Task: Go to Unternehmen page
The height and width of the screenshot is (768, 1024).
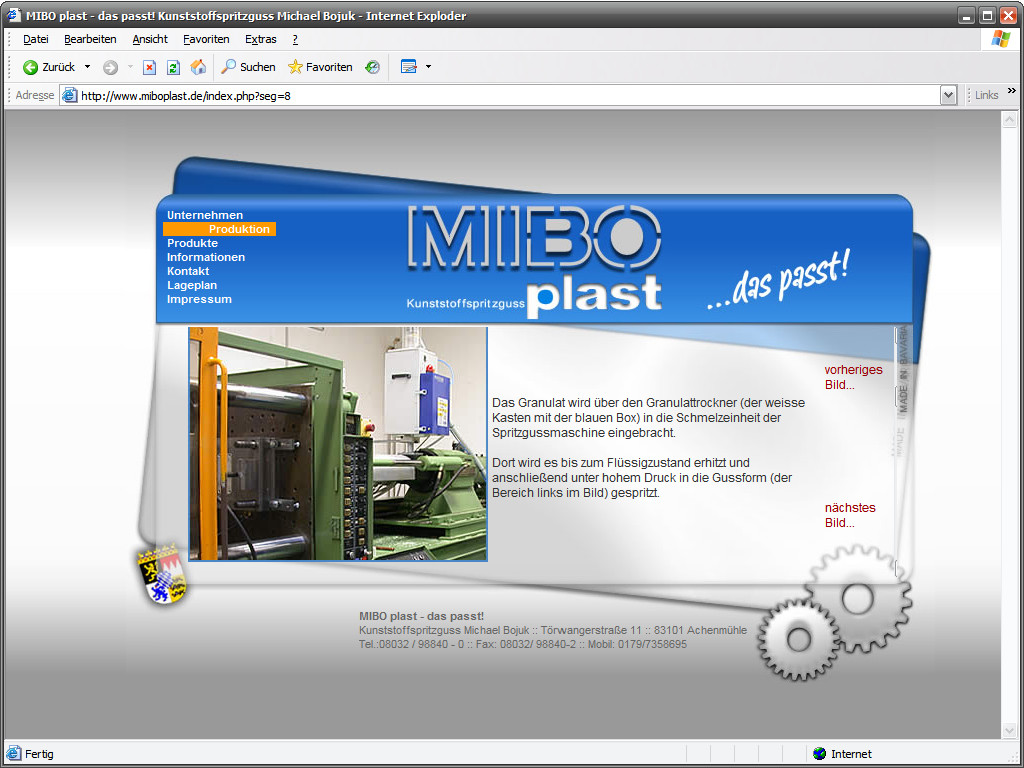Action: coord(205,215)
